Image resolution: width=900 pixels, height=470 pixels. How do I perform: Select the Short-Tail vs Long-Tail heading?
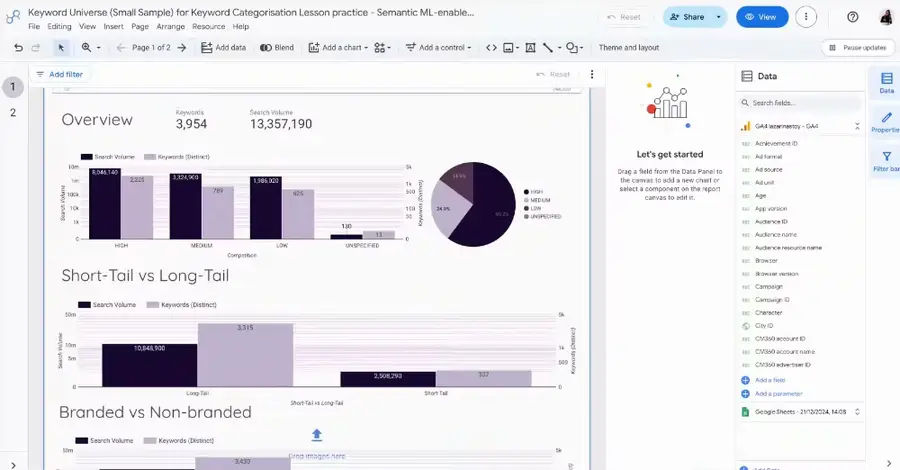coord(145,275)
